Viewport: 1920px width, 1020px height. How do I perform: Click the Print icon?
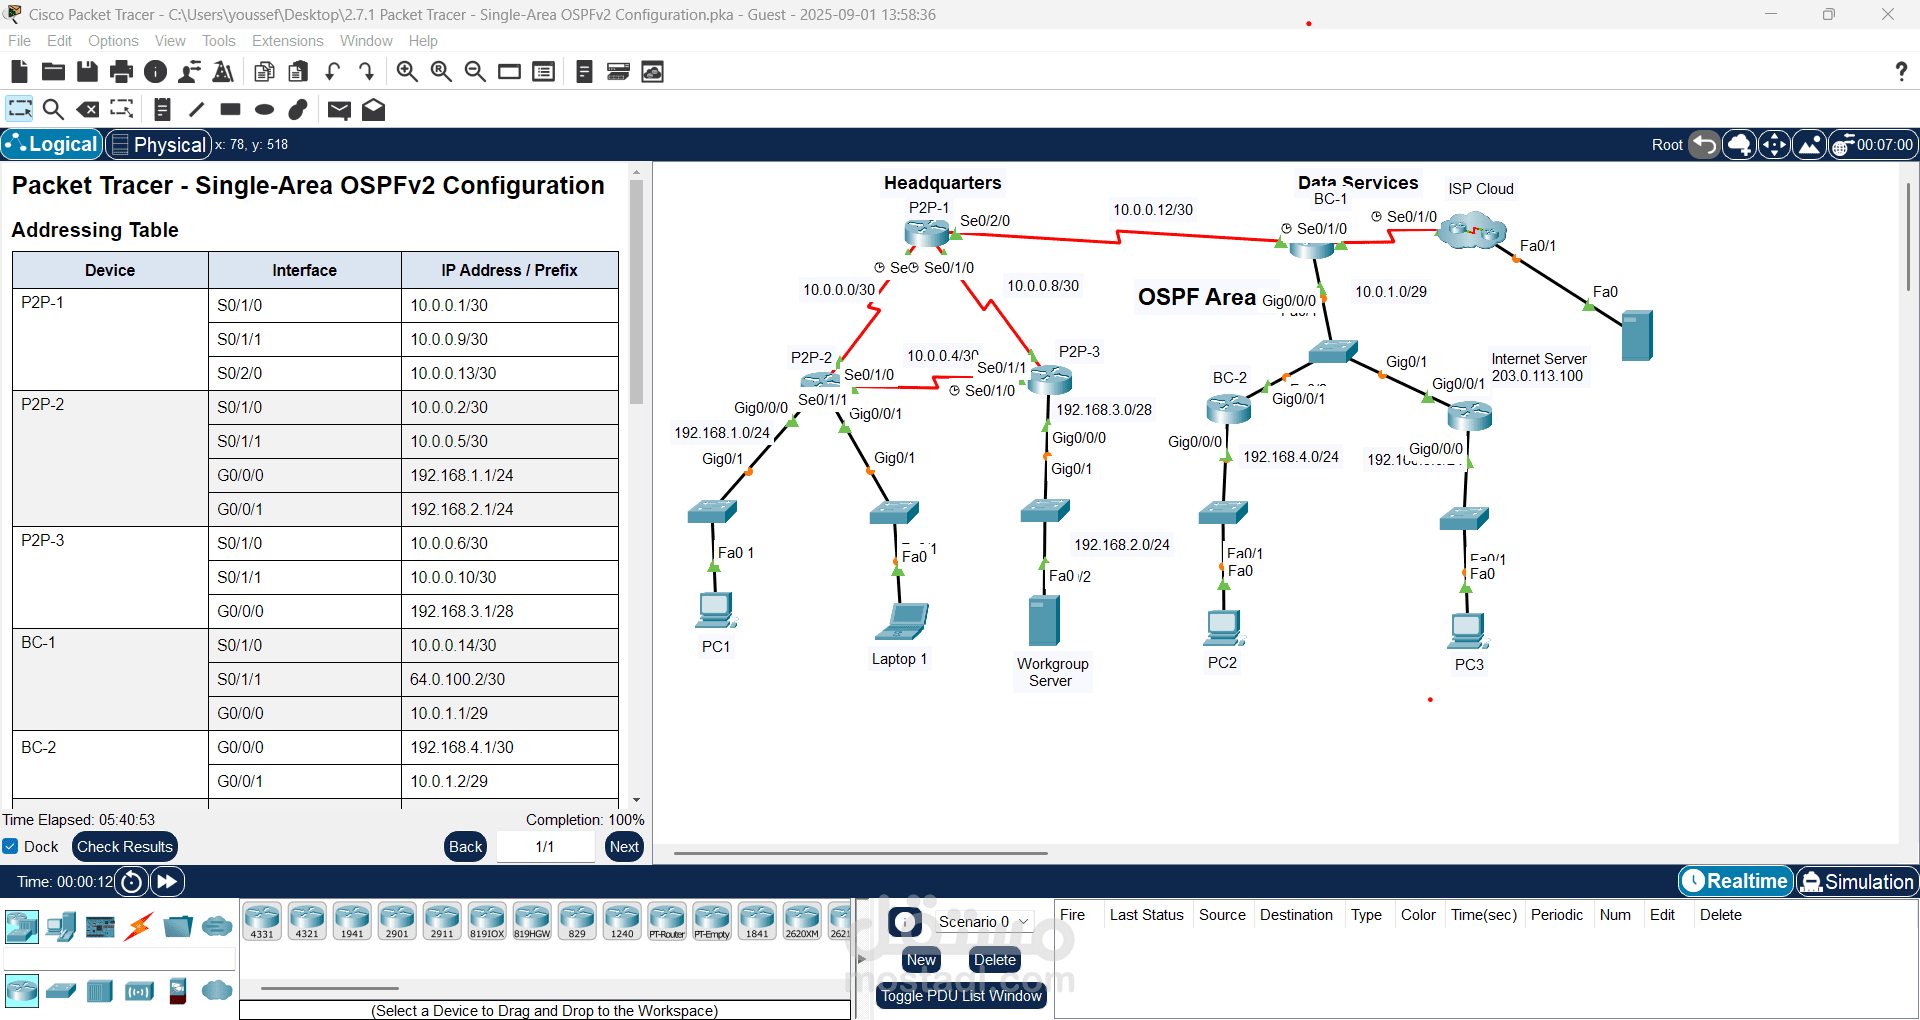point(121,72)
